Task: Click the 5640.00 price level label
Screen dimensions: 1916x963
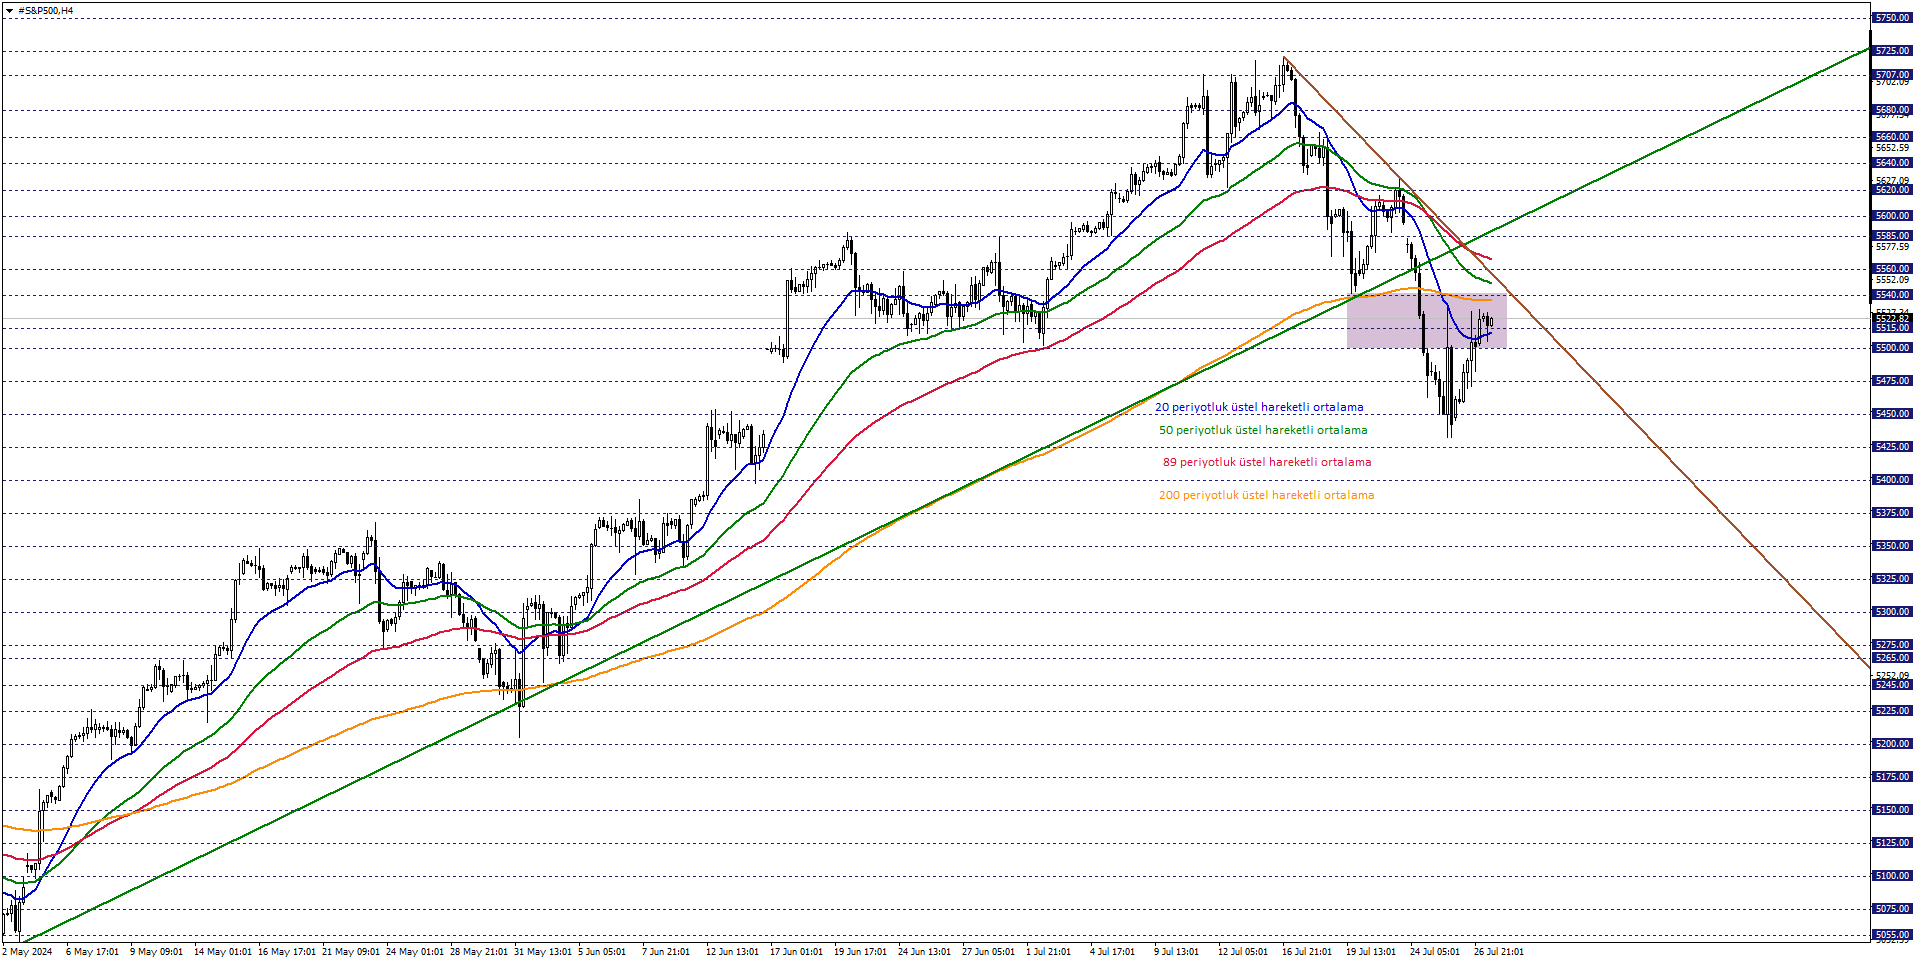Action: click(1892, 163)
